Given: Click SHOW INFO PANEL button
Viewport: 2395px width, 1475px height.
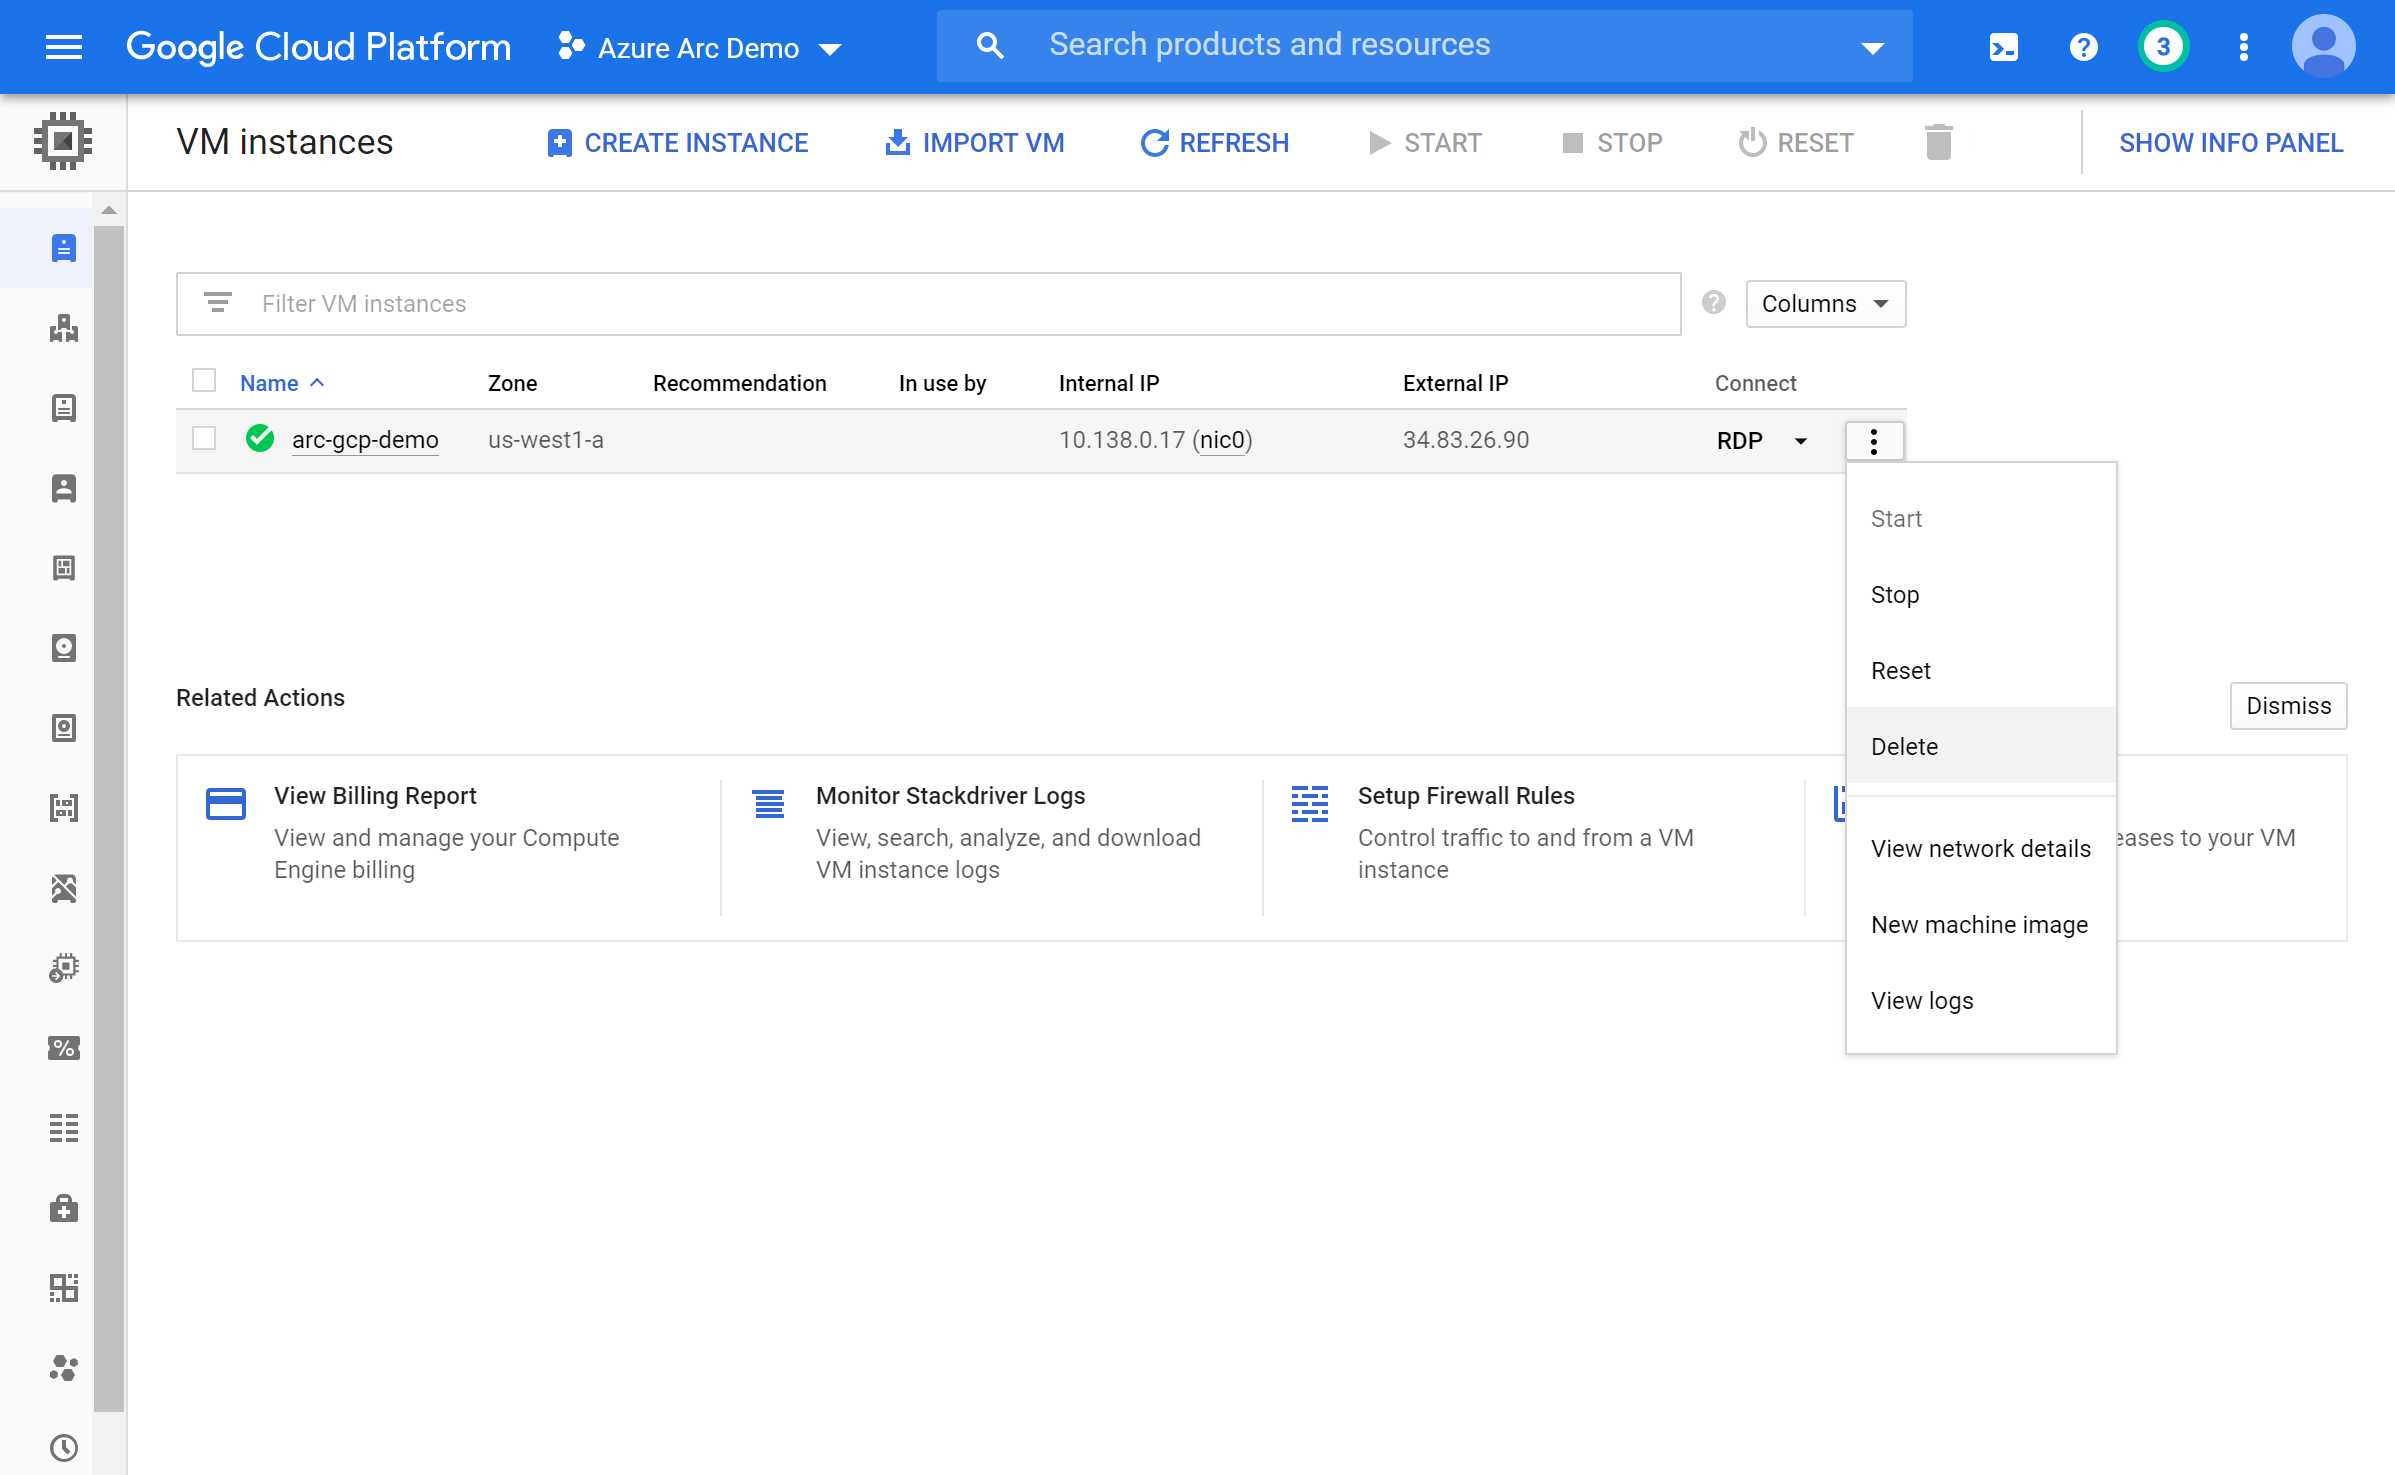Looking at the screenshot, I should coord(2231,143).
